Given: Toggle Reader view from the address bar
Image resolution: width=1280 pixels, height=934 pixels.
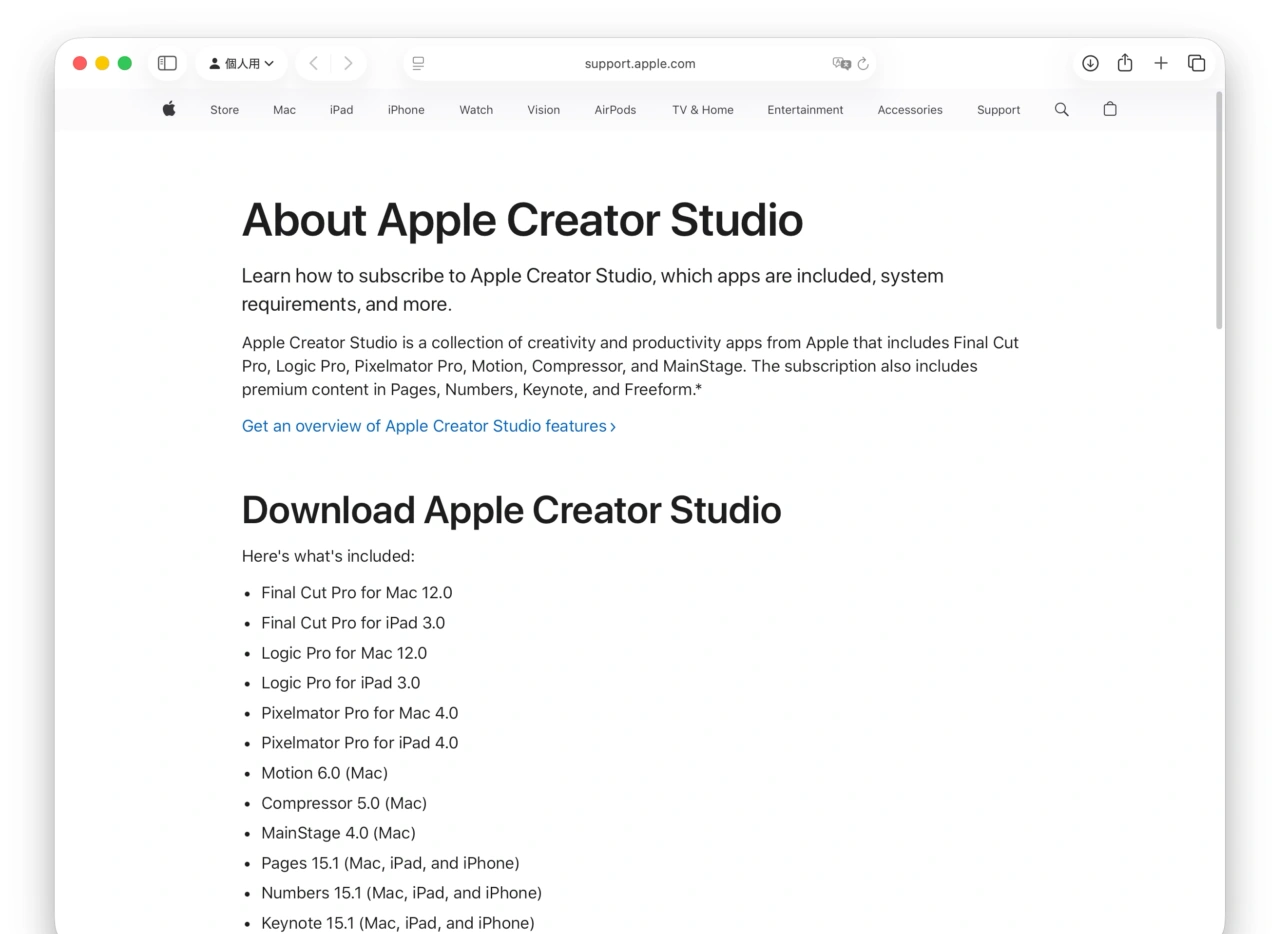Looking at the screenshot, I should tap(418, 63).
